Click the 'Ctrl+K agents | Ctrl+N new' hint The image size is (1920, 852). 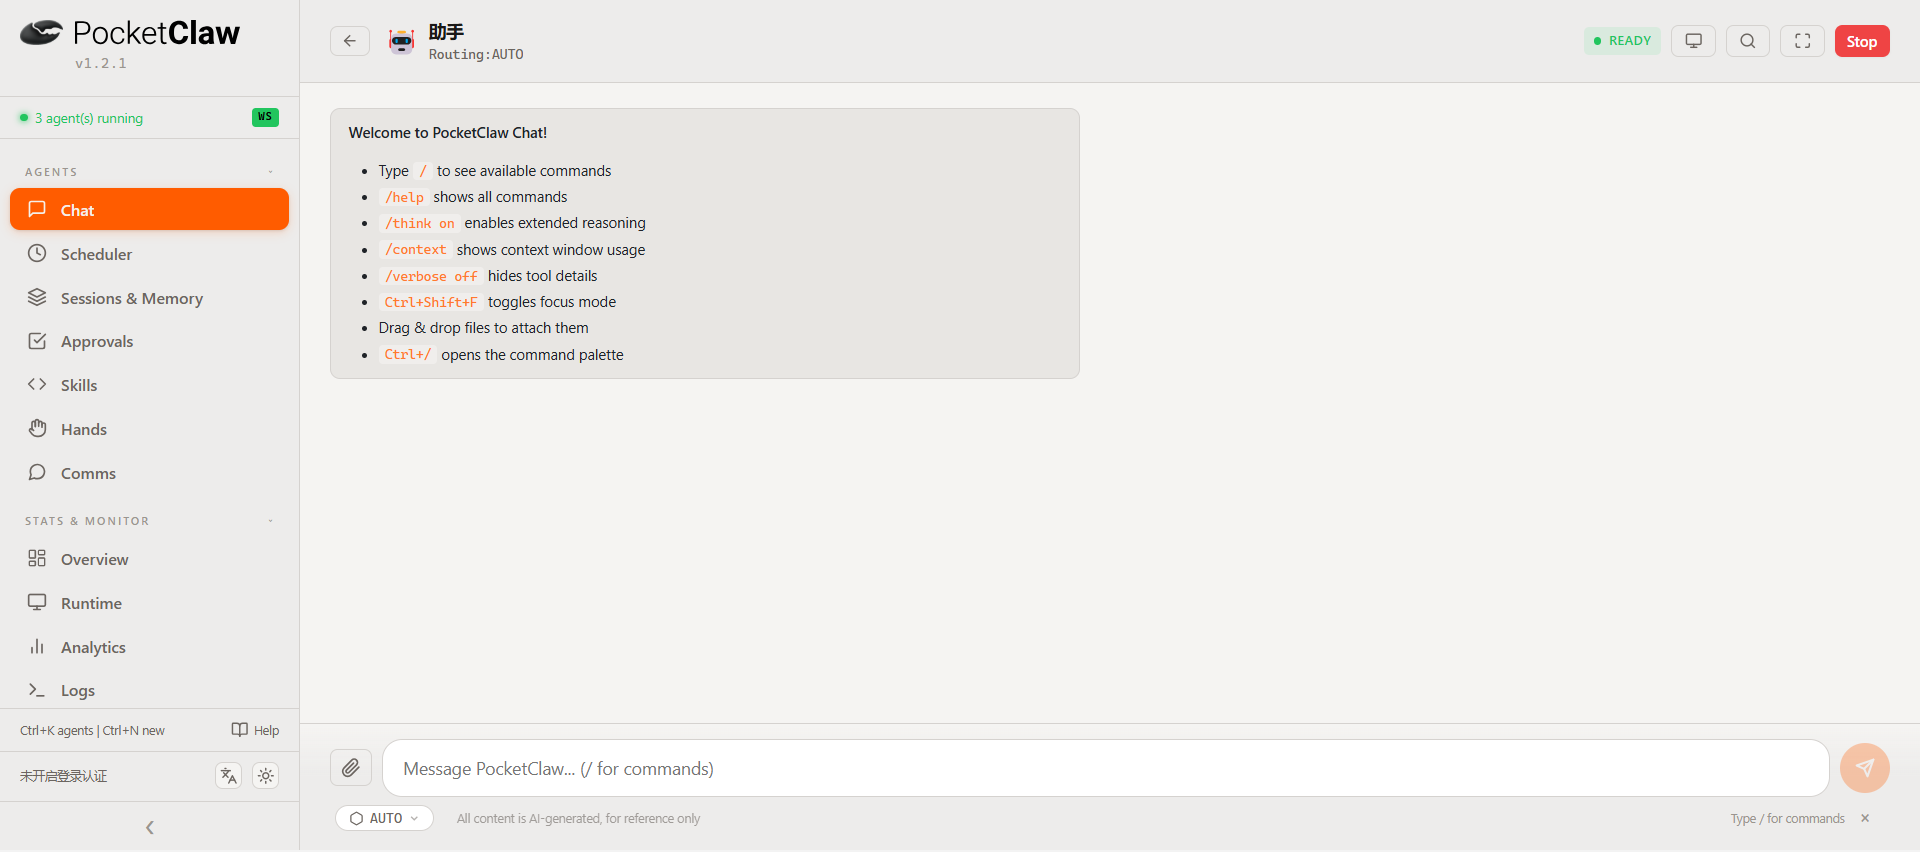(92, 731)
